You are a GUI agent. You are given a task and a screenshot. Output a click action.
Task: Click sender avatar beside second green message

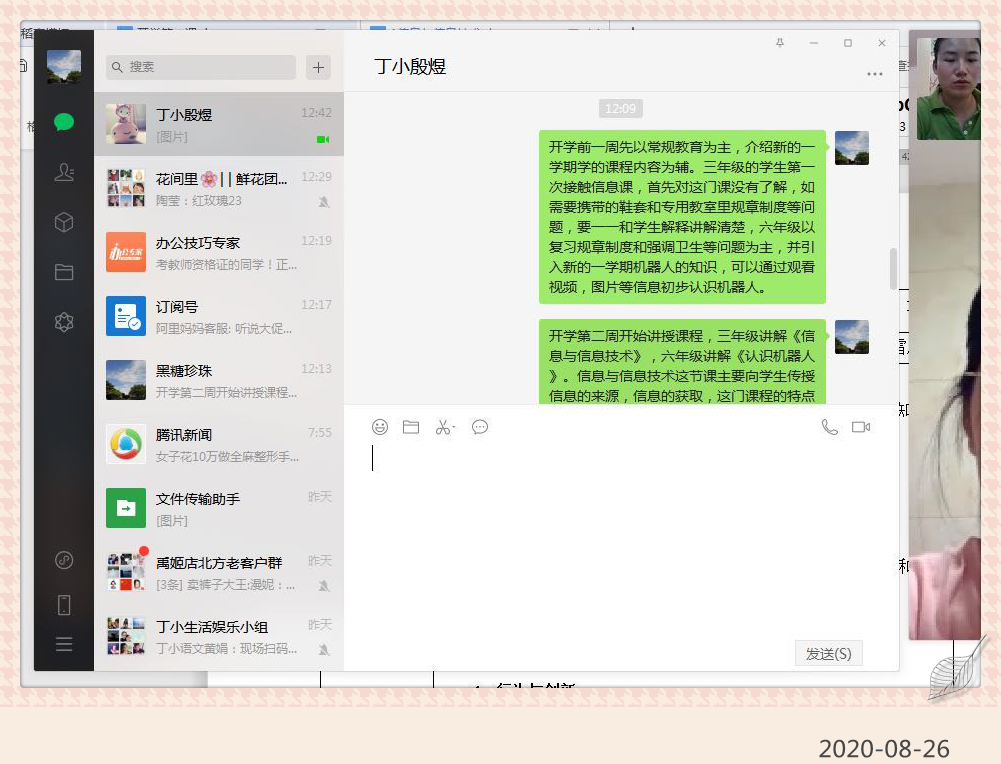[852, 337]
